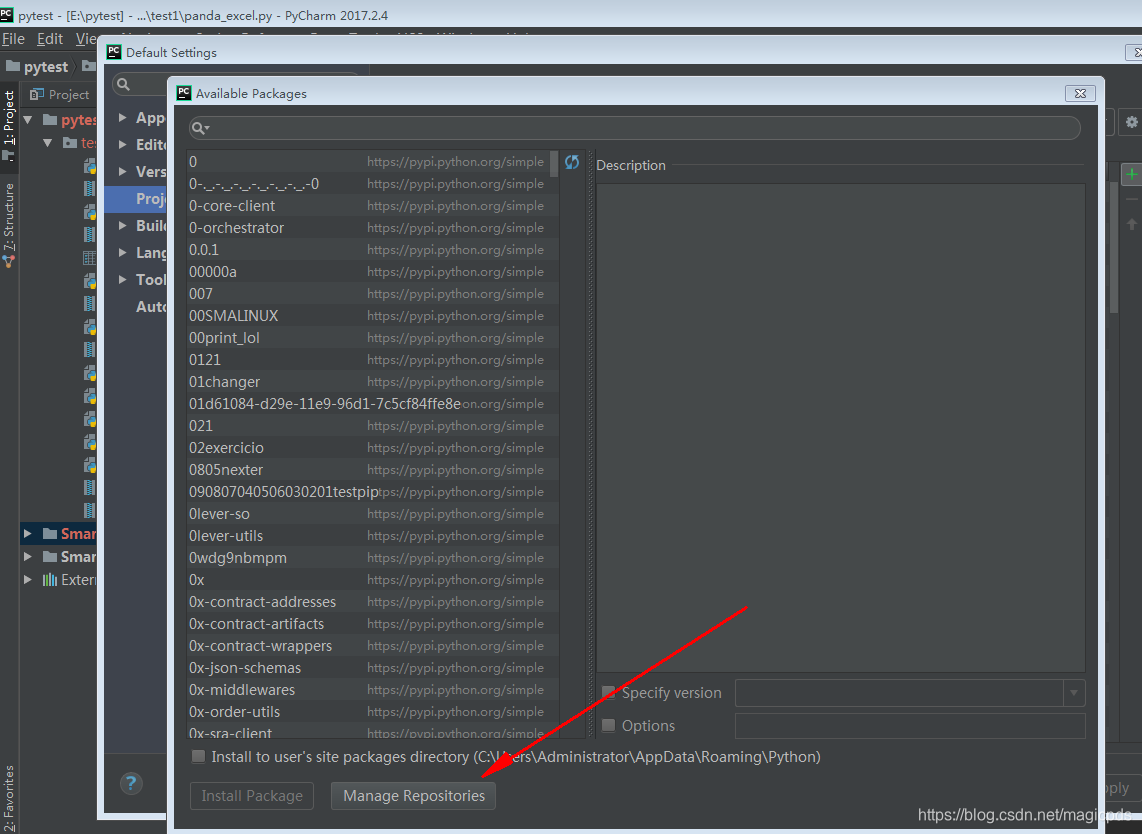Open the Edit menu
This screenshot has height=834, width=1142.
tap(50, 39)
